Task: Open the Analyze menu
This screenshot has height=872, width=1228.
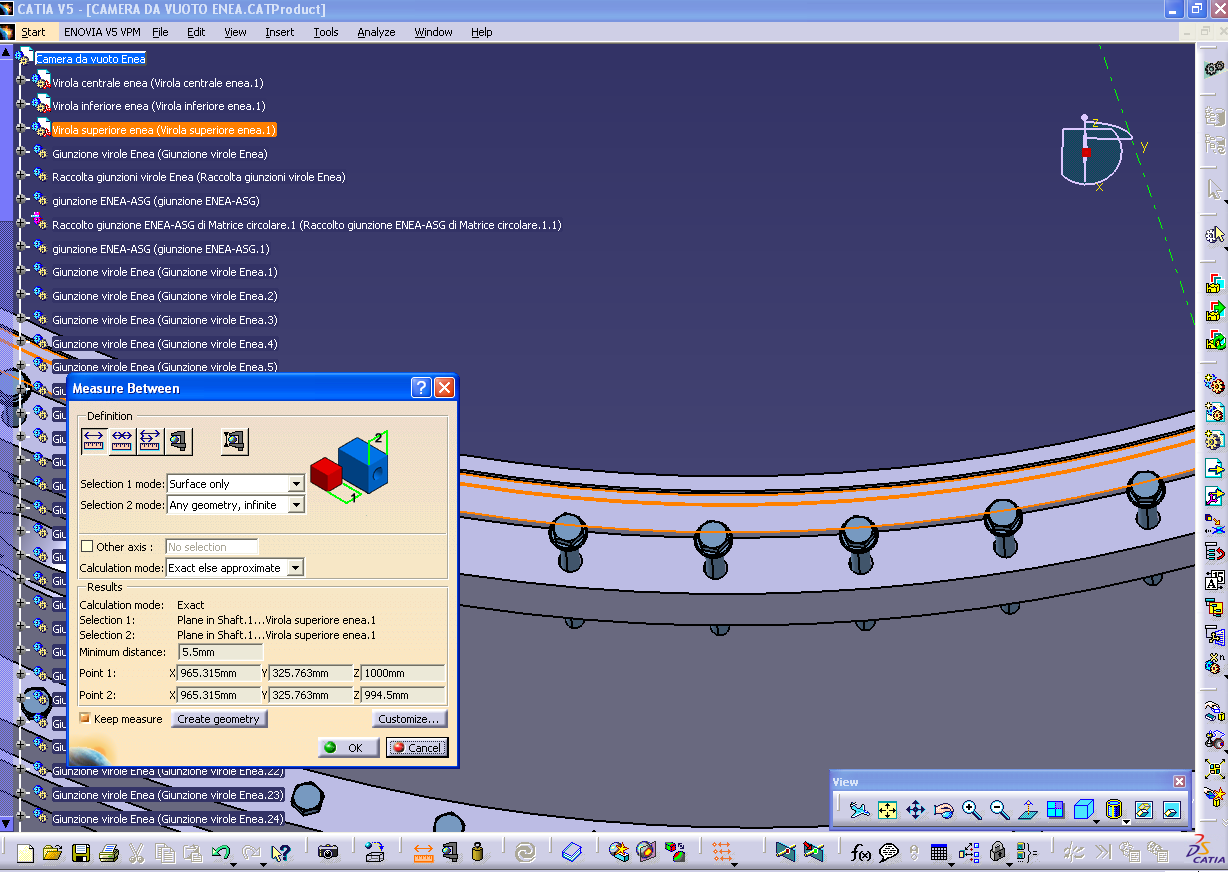Action: coord(376,32)
